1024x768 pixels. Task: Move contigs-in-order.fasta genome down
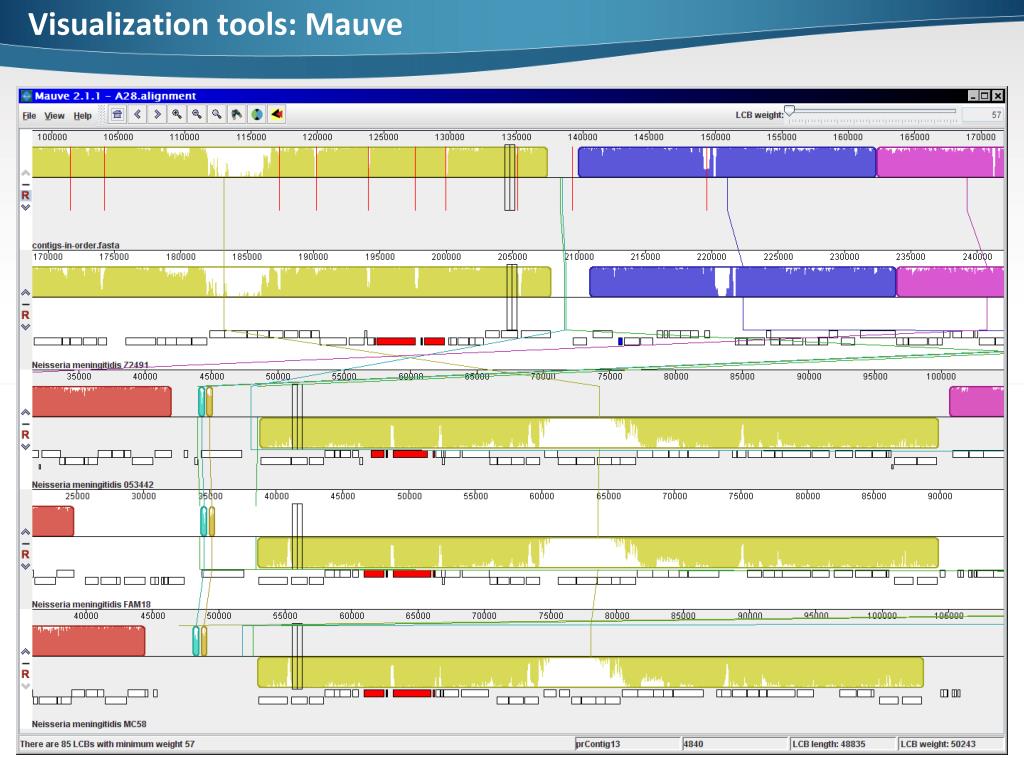pos(25,208)
